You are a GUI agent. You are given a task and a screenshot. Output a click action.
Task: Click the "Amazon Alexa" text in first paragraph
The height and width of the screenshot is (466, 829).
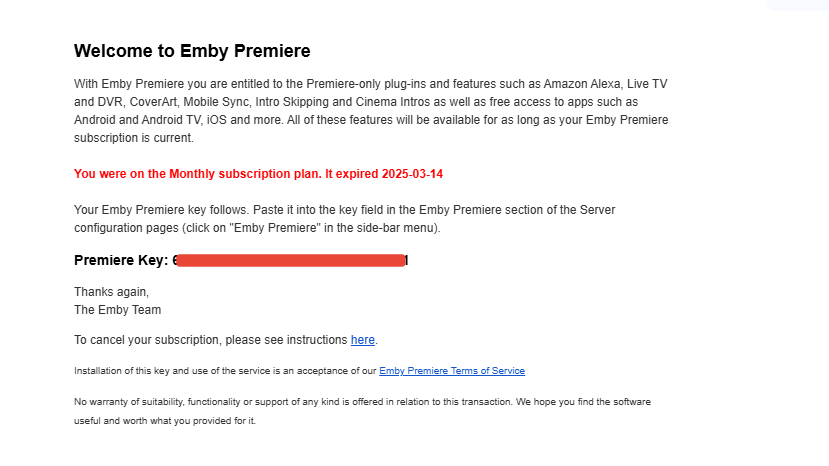582,84
